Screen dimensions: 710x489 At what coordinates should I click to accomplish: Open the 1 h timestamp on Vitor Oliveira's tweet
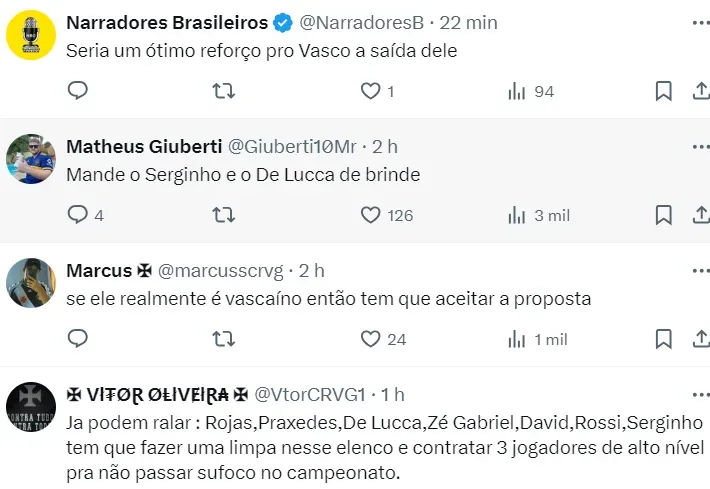[392, 394]
